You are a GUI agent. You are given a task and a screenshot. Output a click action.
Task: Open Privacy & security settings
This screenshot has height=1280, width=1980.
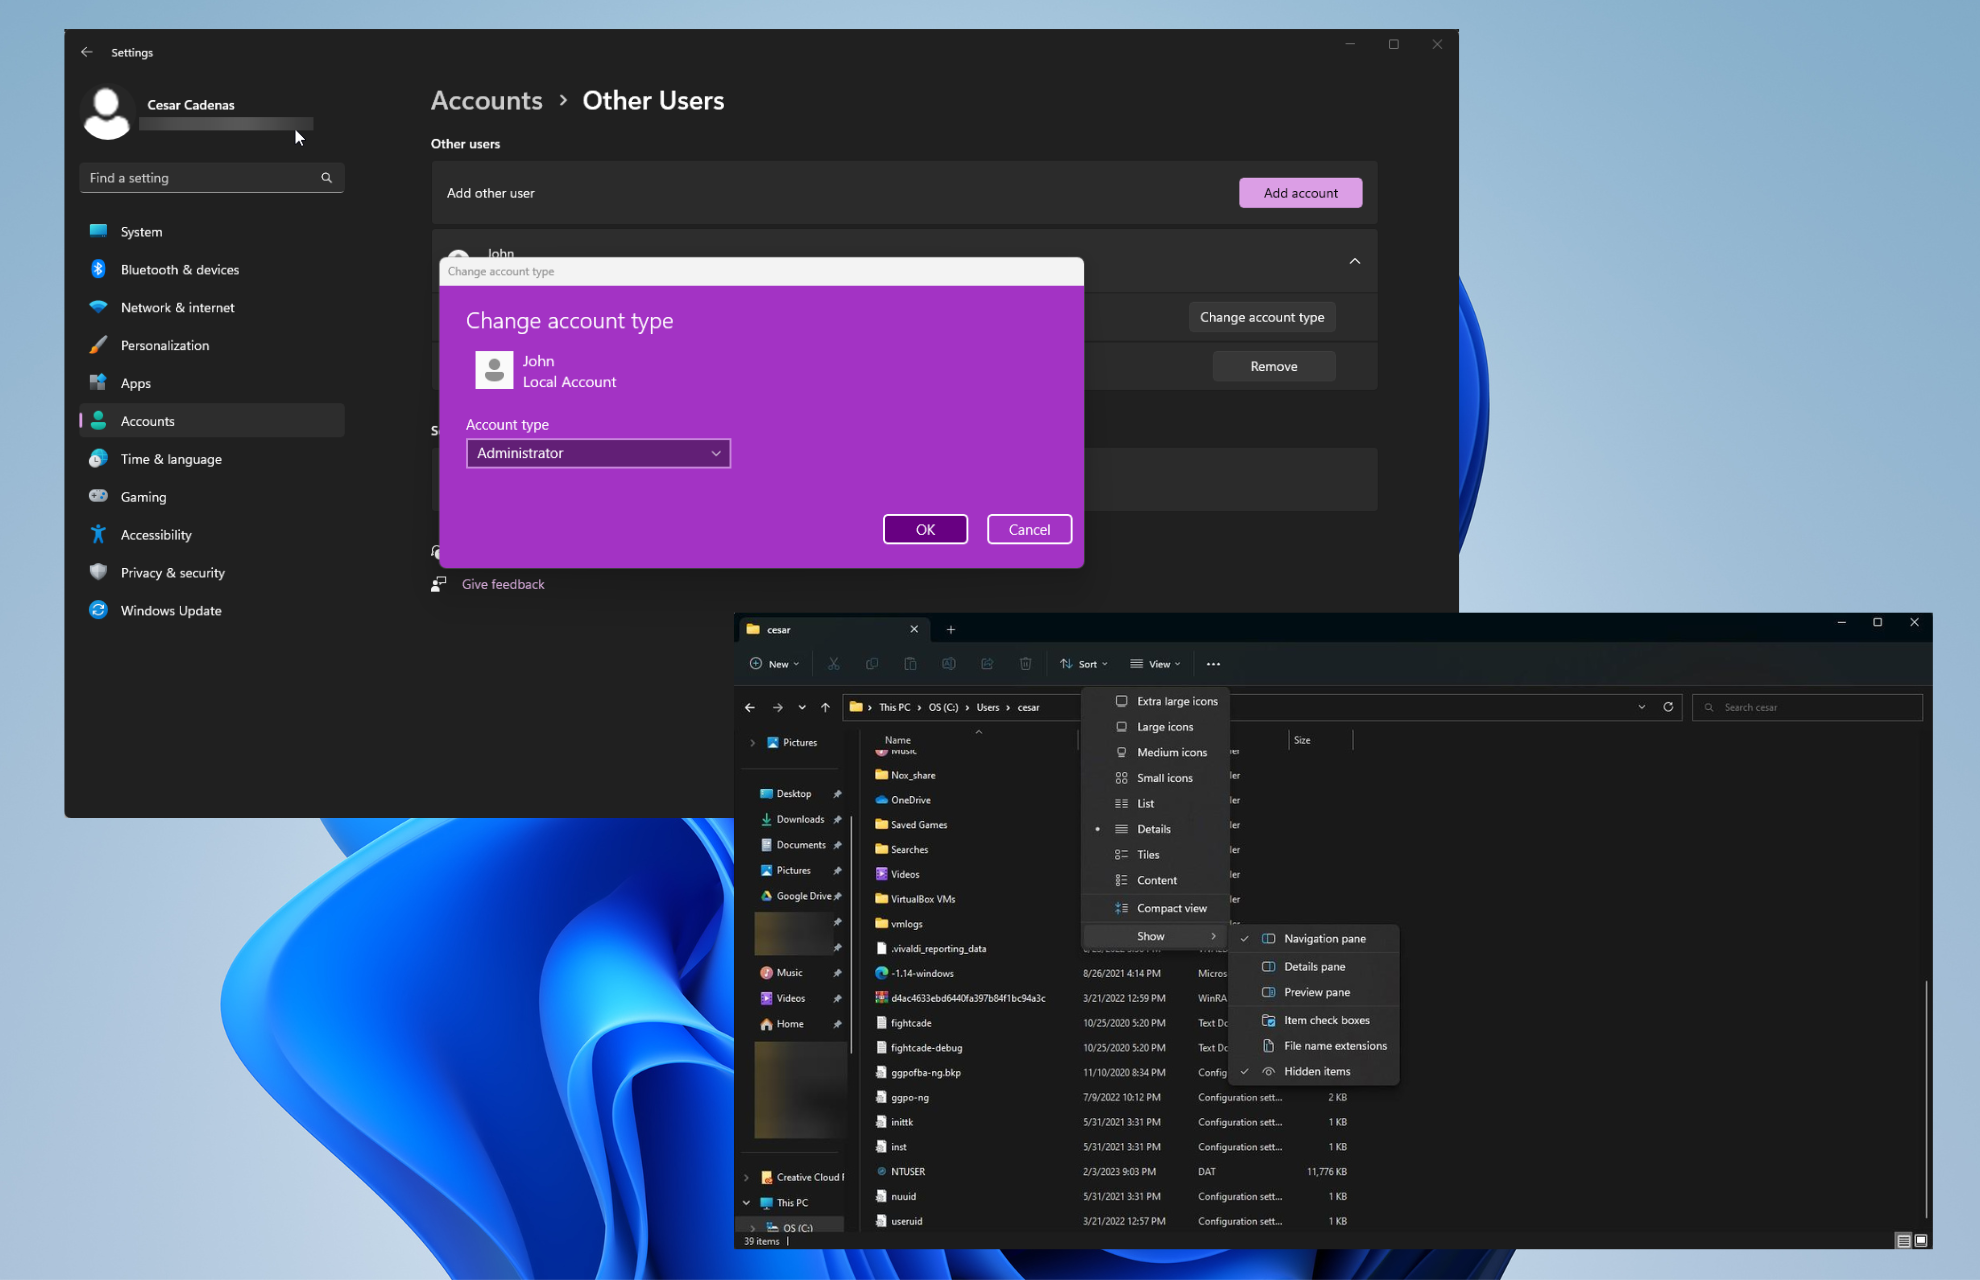(212, 573)
